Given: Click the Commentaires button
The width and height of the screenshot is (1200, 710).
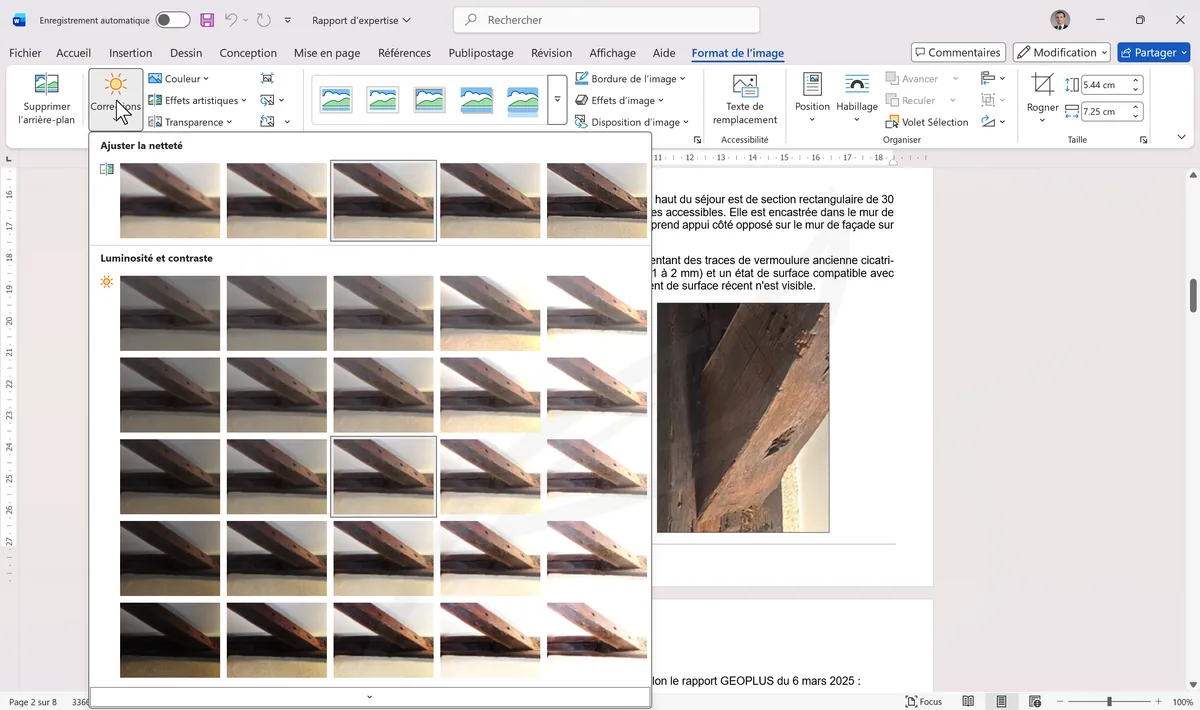Looking at the screenshot, I should click(957, 52).
